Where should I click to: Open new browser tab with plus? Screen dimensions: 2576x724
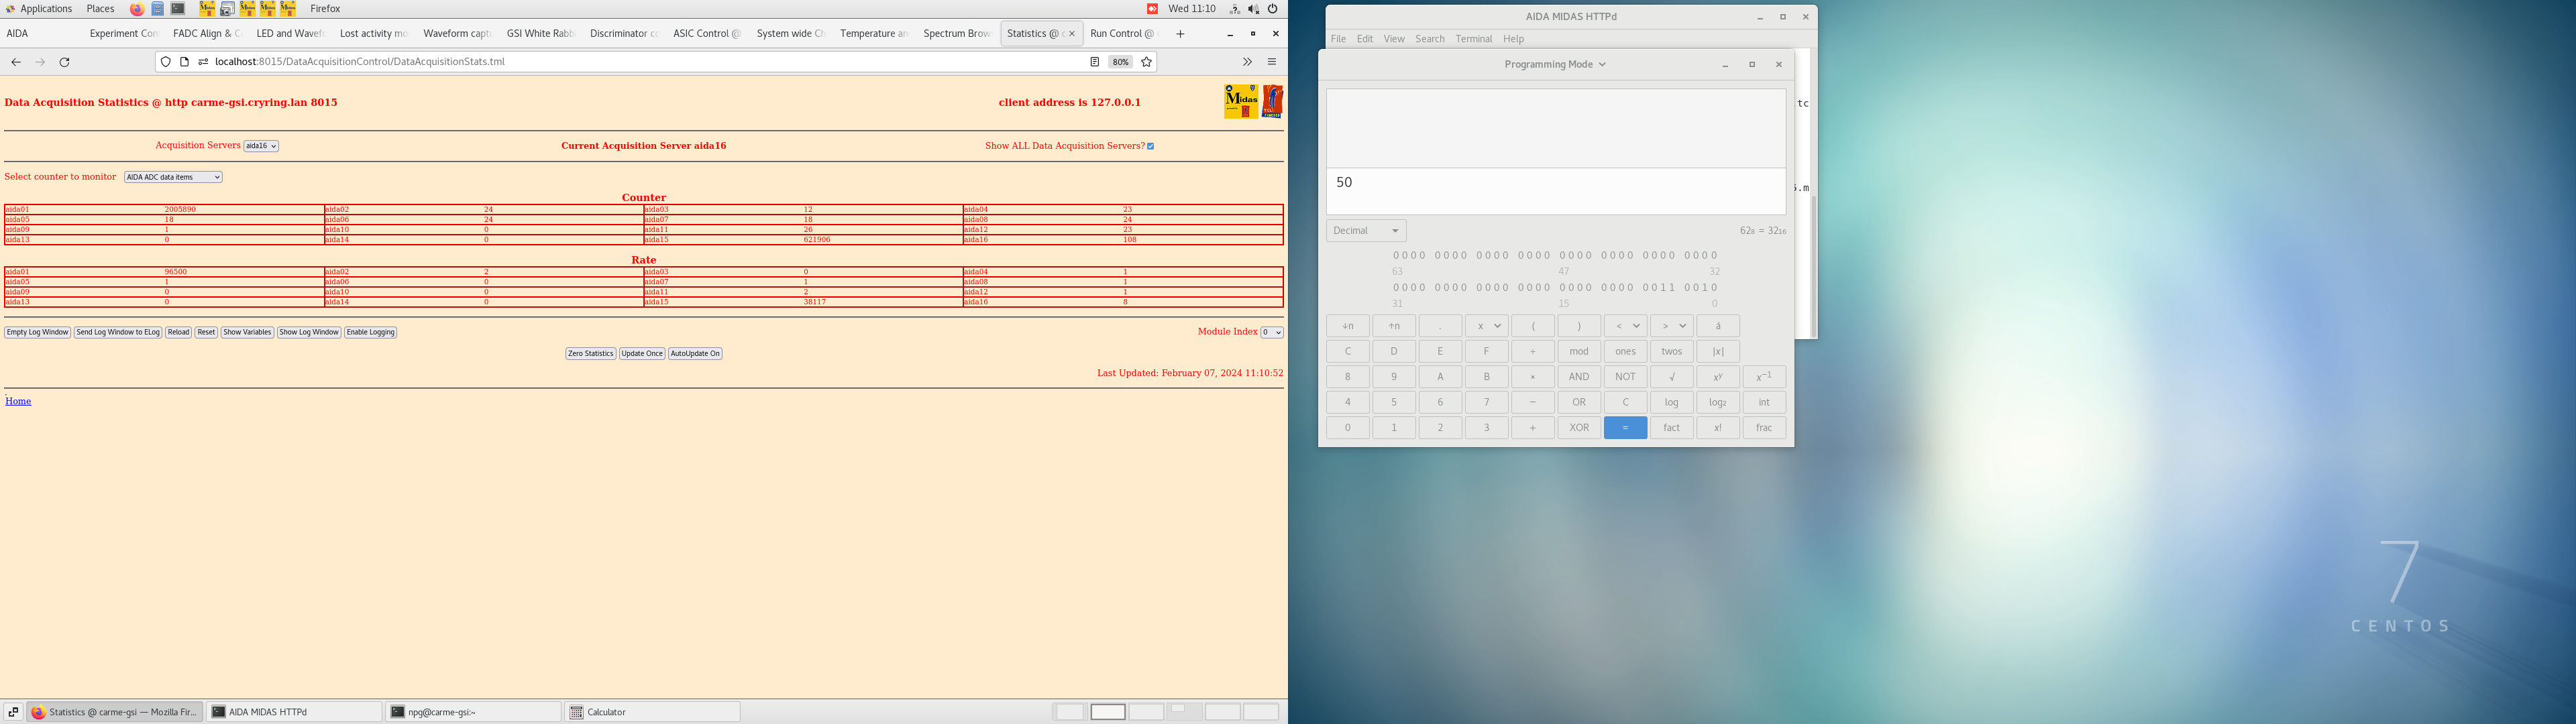(1180, 34)
